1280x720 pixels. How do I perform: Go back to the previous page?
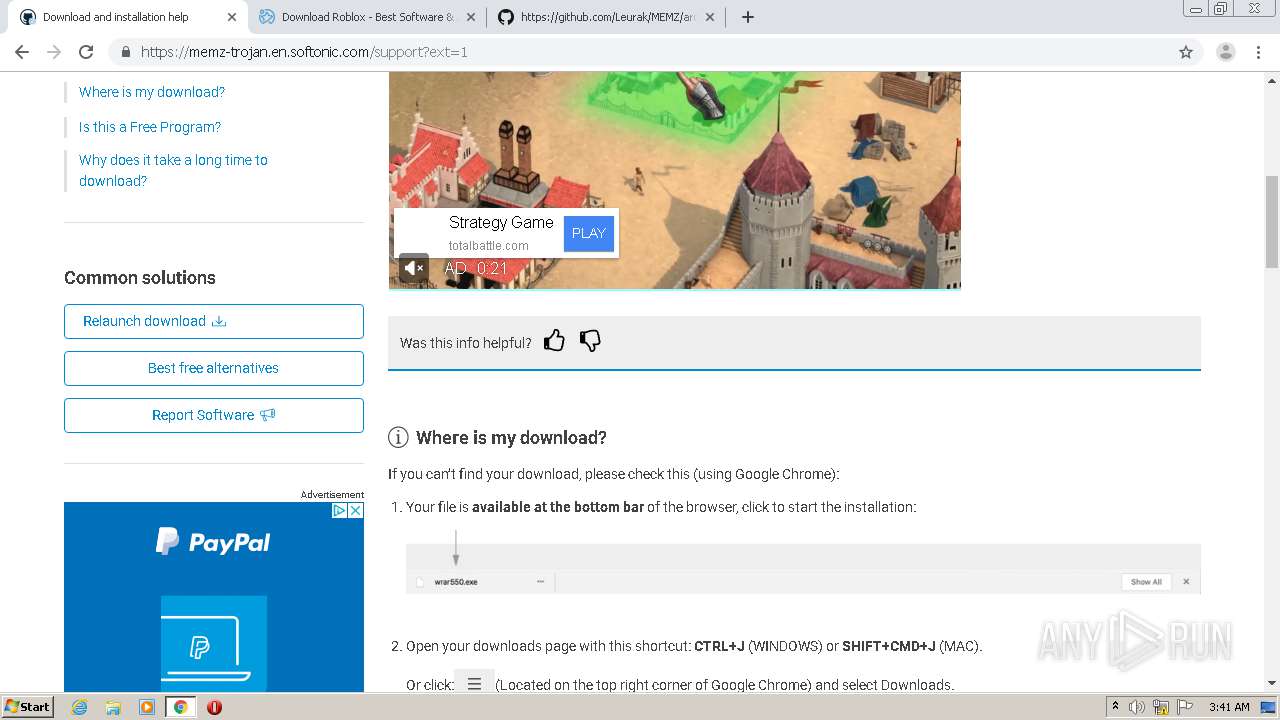point(22,52)
